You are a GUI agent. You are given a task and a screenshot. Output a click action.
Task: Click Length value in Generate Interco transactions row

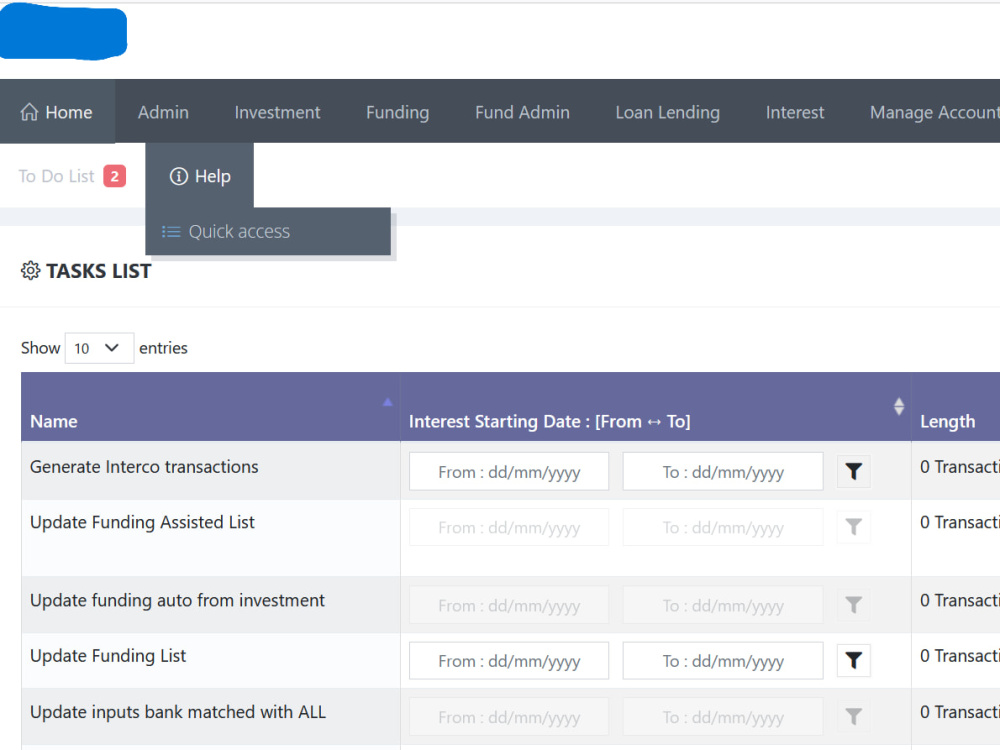(959, 467)
